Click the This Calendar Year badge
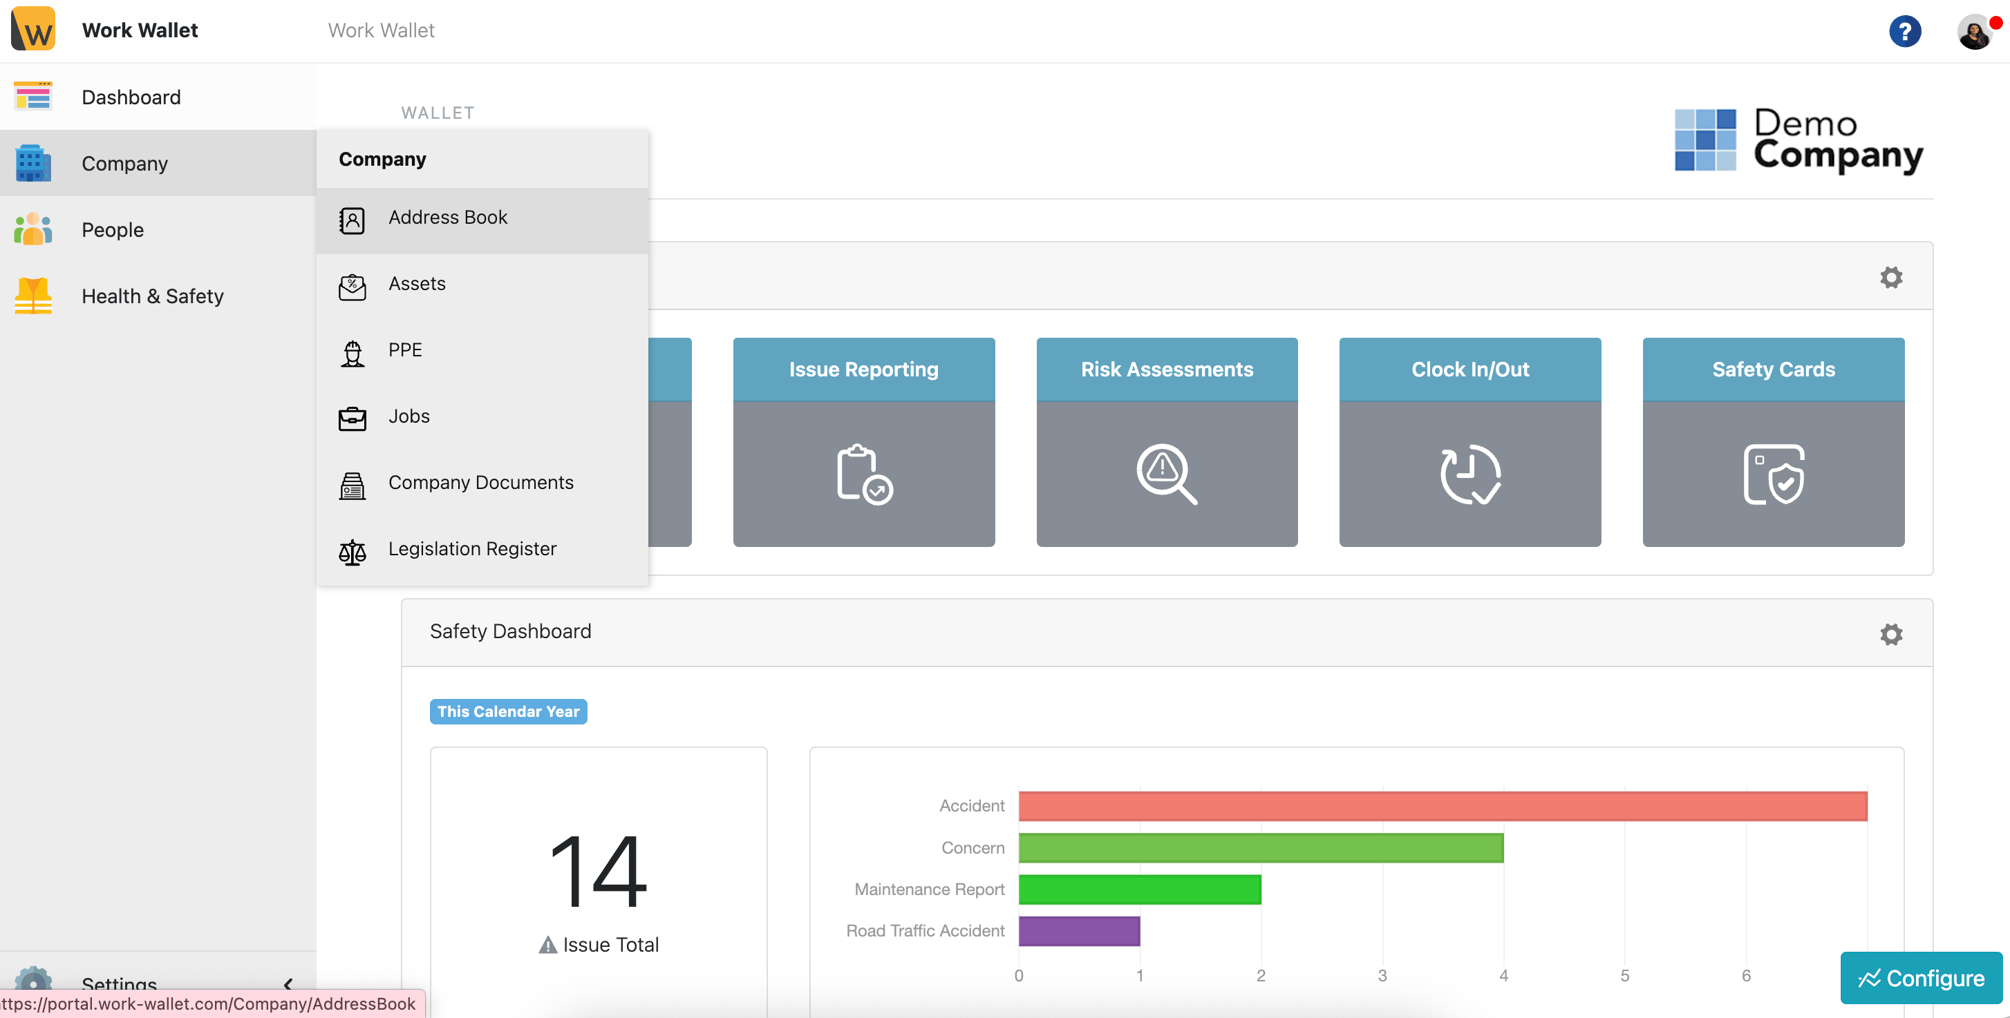 point(508,711)
